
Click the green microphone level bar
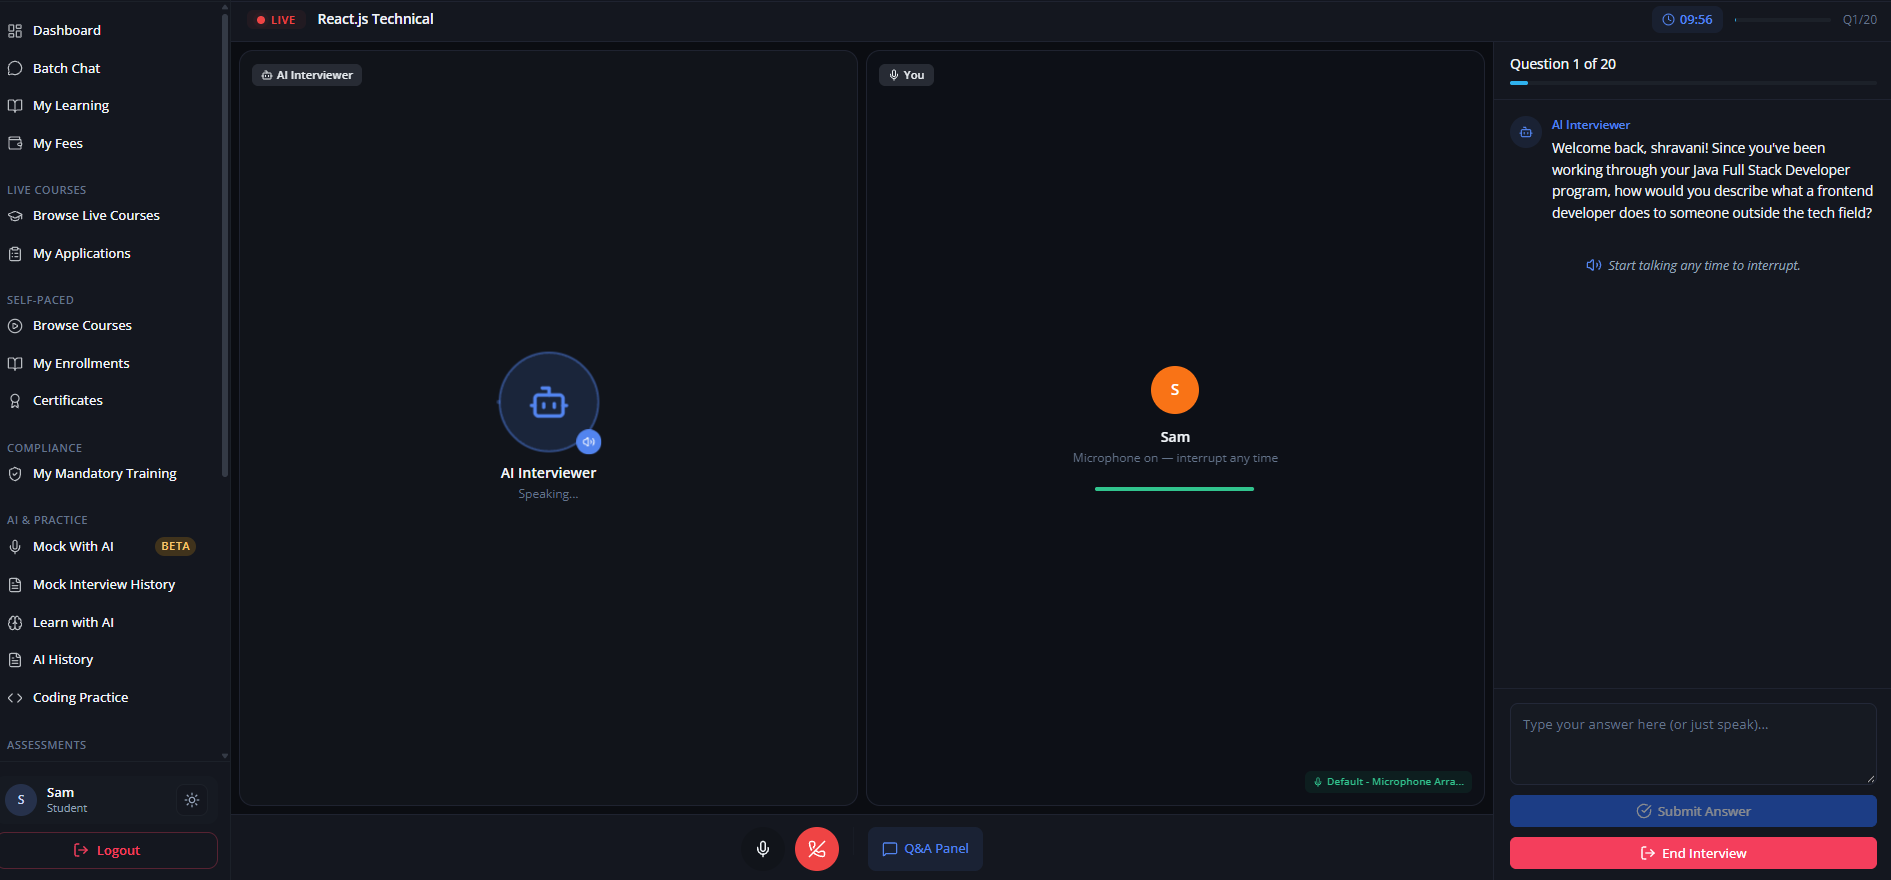pos(1174,489)
